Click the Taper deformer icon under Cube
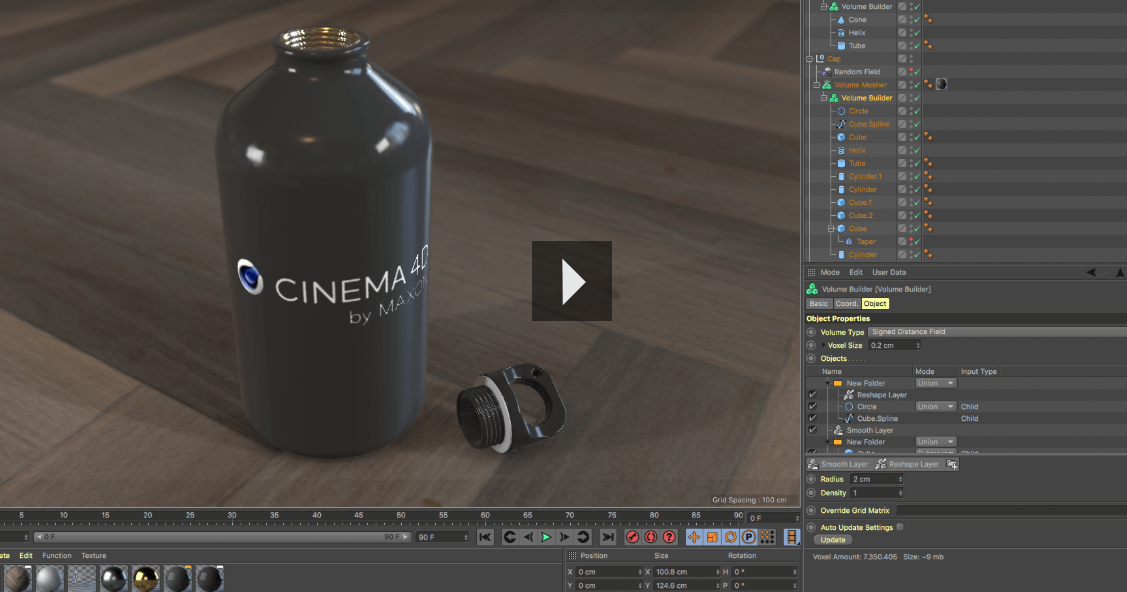 [x=851, y=241]
